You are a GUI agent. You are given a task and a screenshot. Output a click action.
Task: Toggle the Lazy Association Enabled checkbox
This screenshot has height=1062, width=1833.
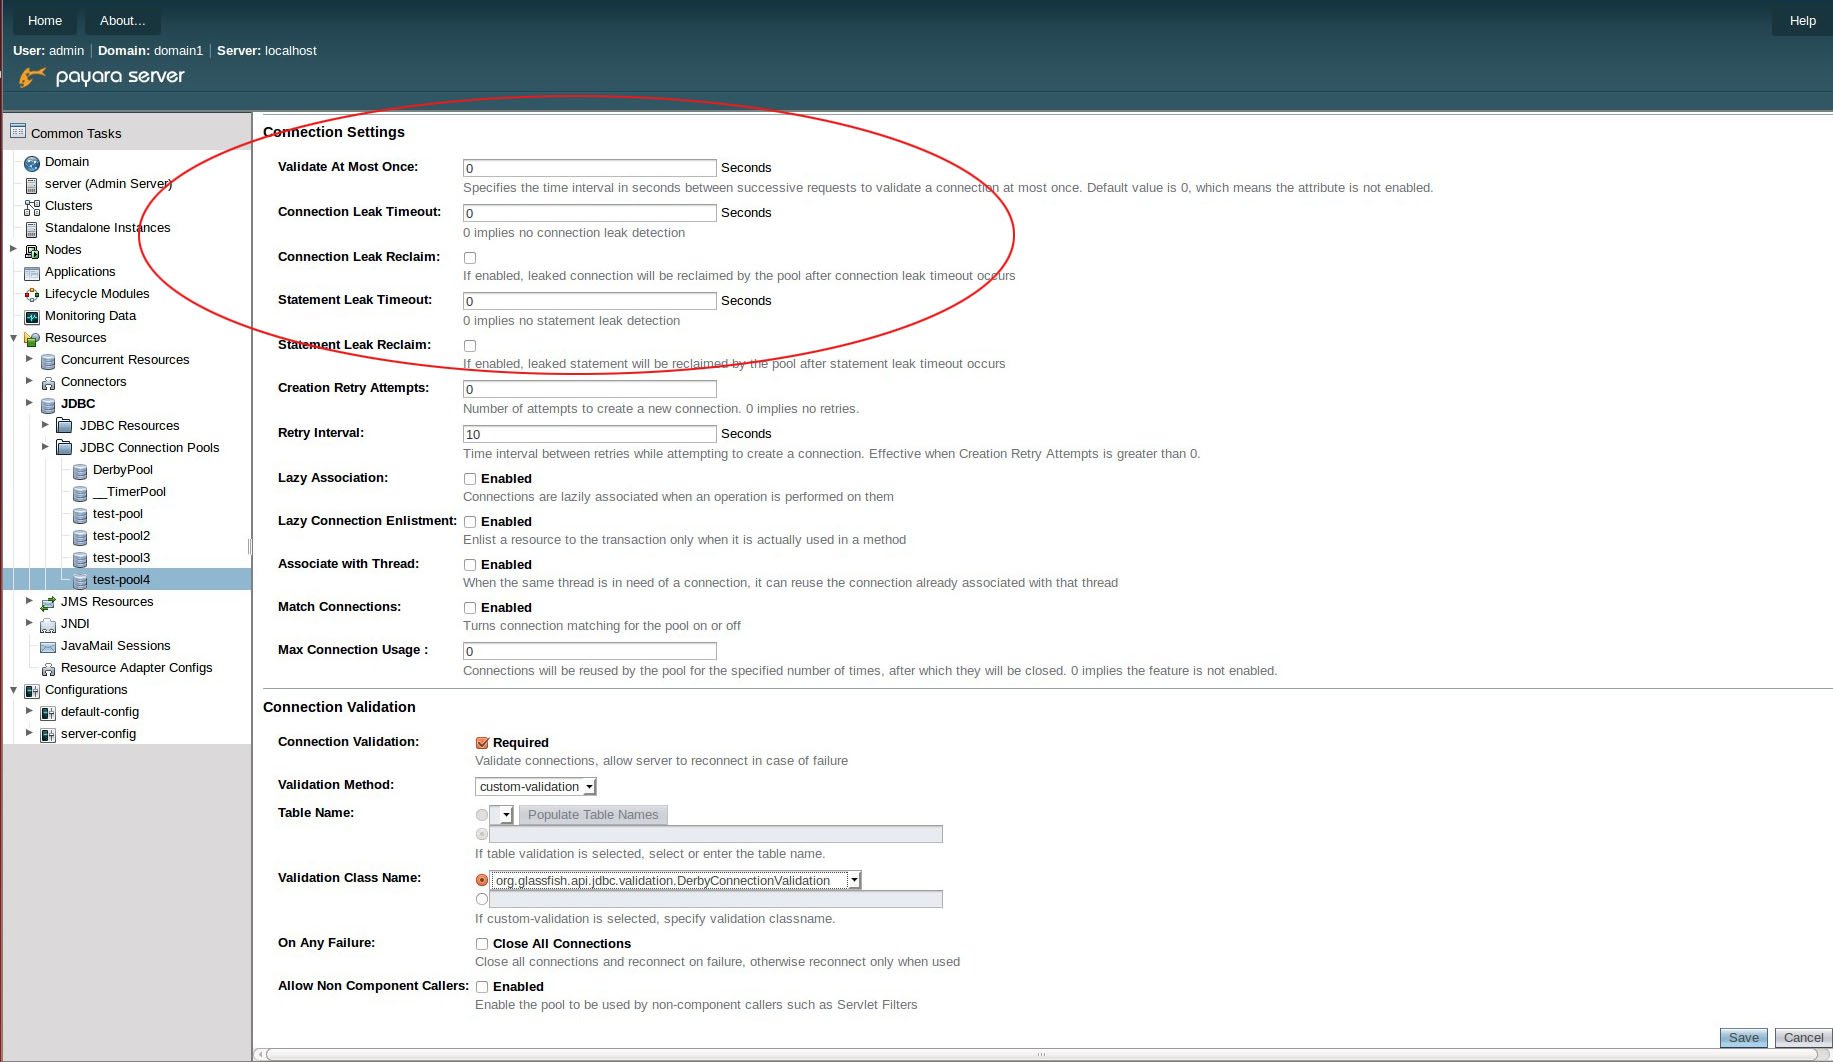[x=470, y=479]
